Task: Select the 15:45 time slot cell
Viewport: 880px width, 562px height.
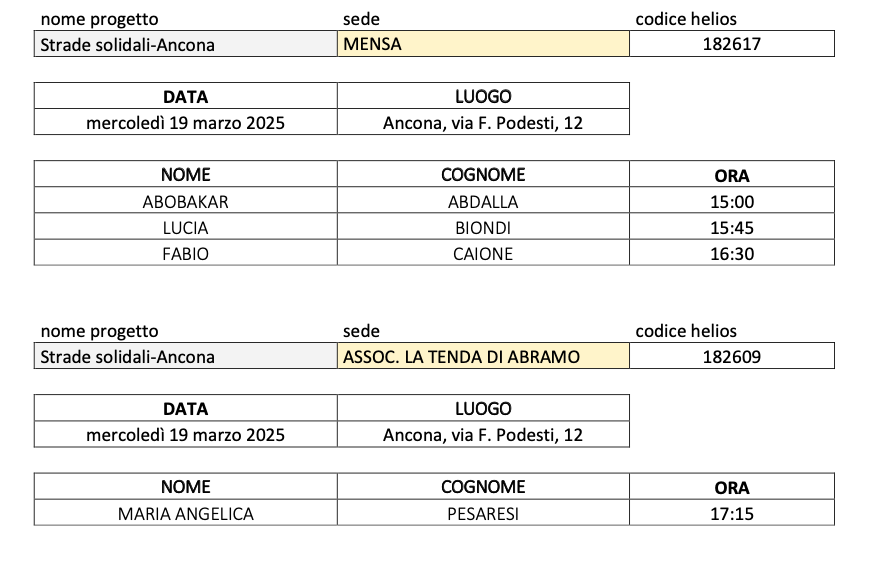Action: pyautogui.click(x=732, y=227)
